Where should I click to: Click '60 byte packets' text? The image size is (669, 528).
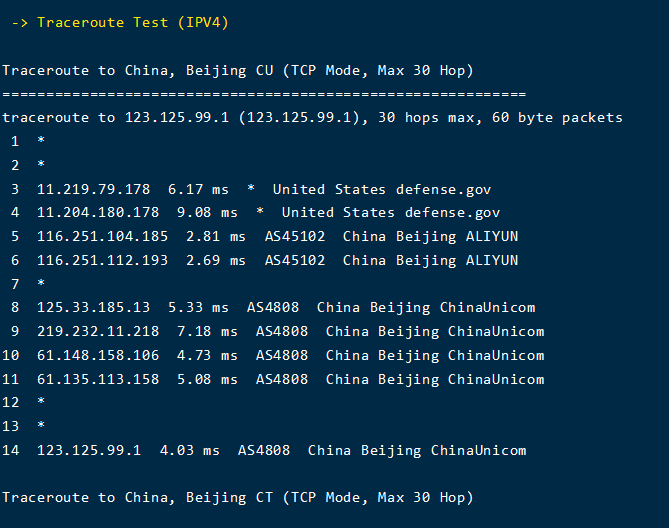tap(557, 118)
